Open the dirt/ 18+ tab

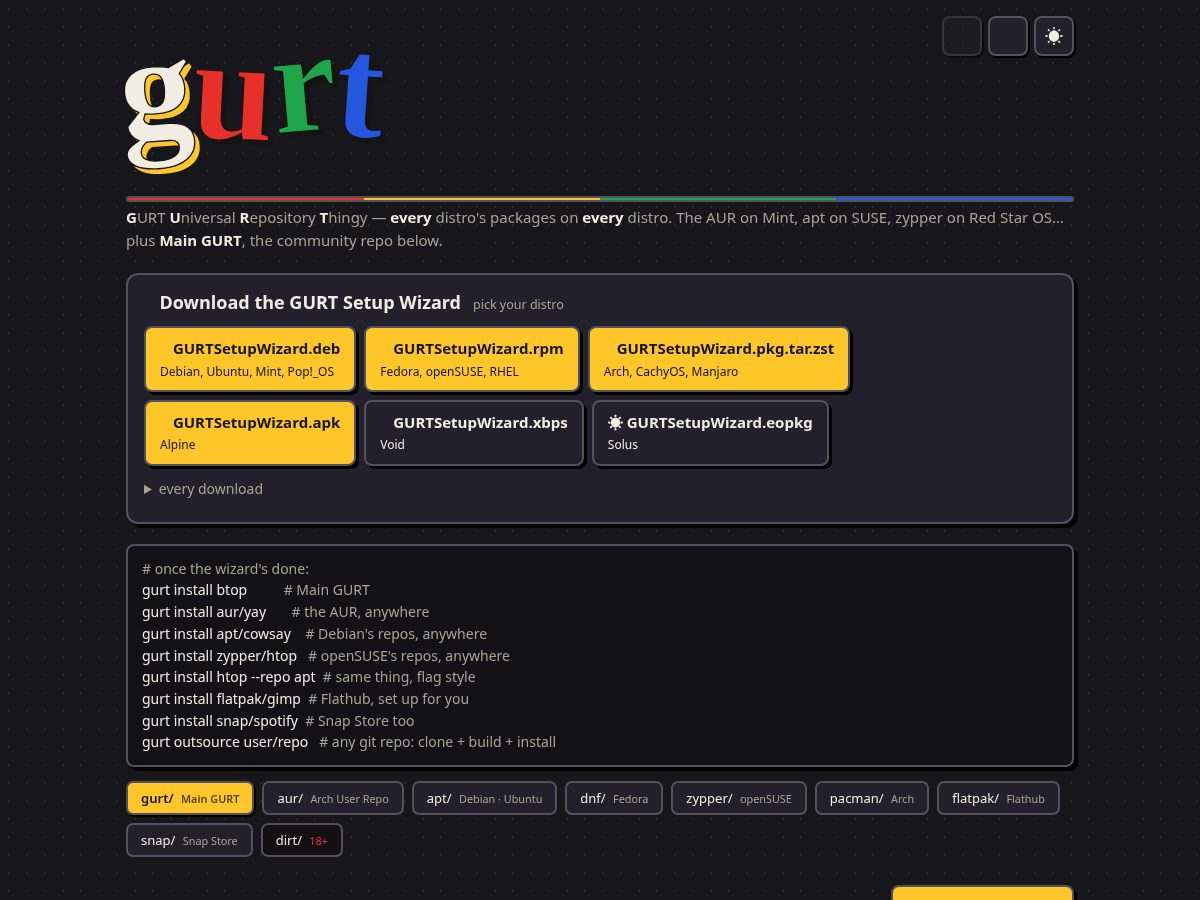point(302,840)
